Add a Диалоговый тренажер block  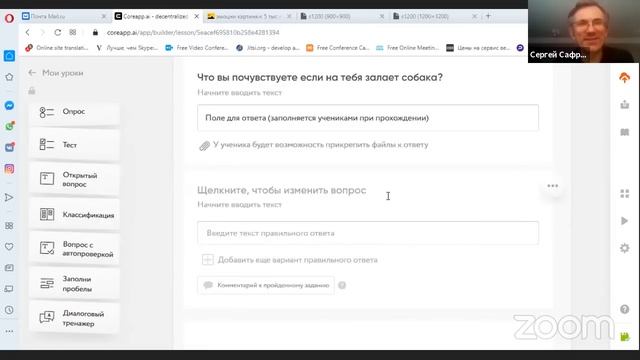click(x=74, y=318)
